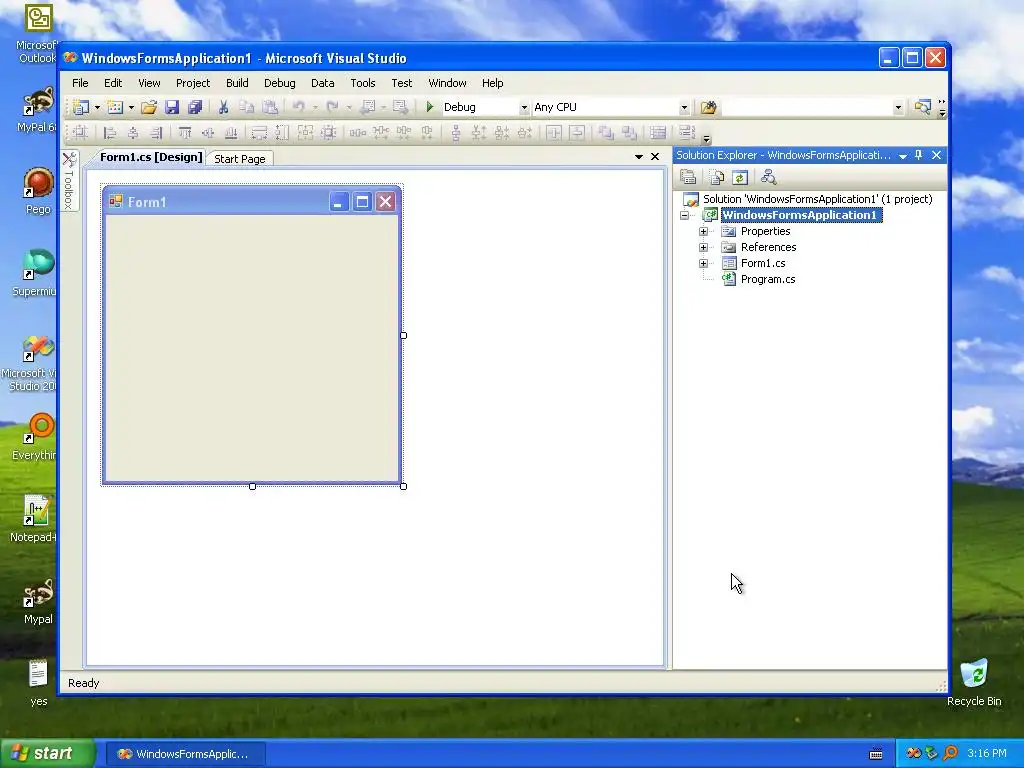
Task: Click the Add New Item toolbar icon
Action: point(116,107)
